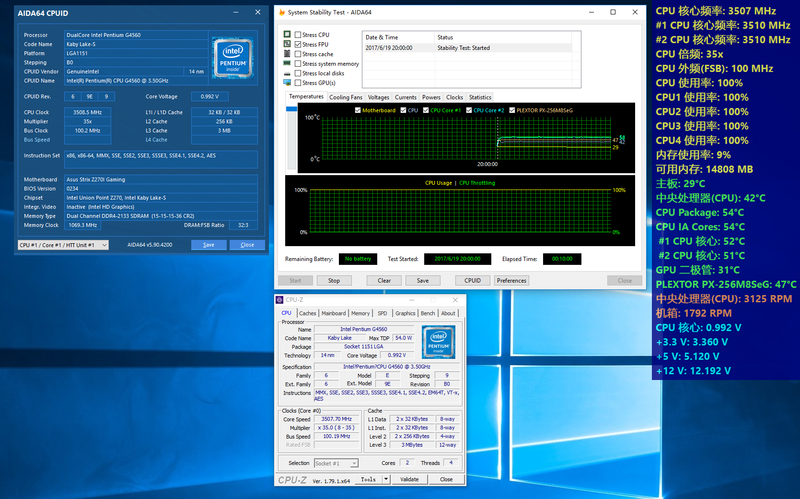Click the CPU chip icon beside Stress CPU

pos(287,34)
